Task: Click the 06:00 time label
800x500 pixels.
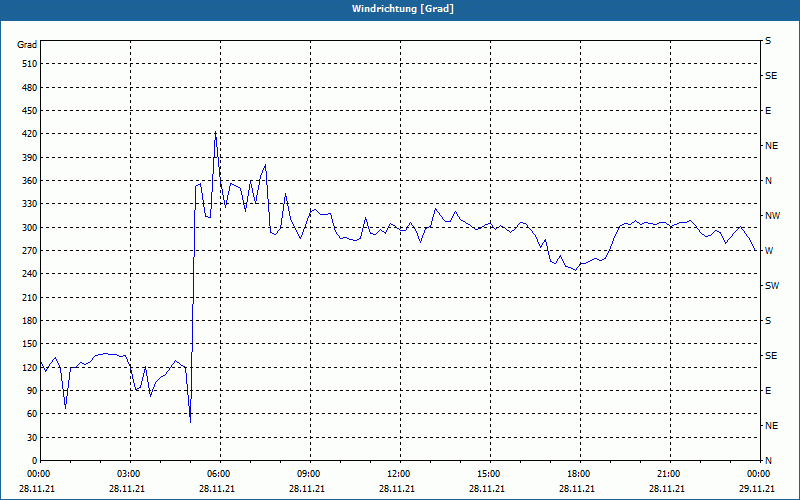Action: pyautogui.click(x=218, y=474)
